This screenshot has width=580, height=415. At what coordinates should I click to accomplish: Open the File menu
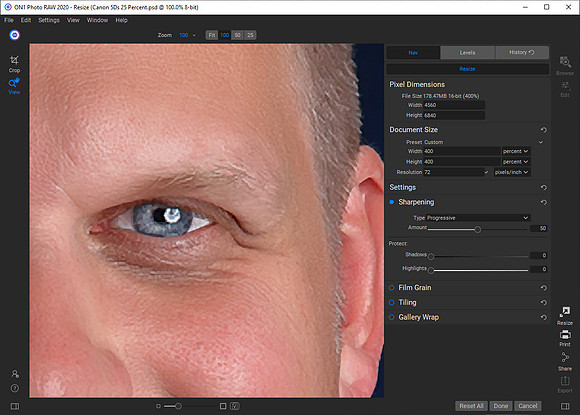(x=9, y=20)
